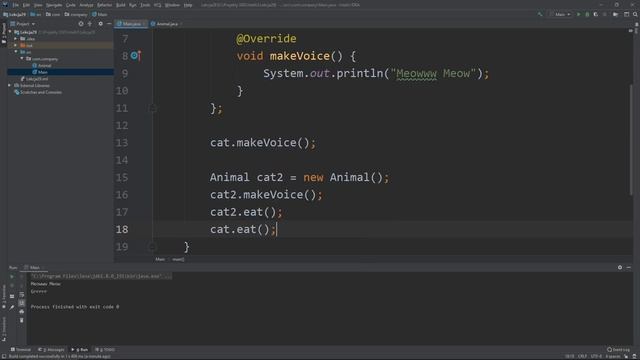Click the editor vertical scrollbar
640x360 pixels.
pos(631,139)
